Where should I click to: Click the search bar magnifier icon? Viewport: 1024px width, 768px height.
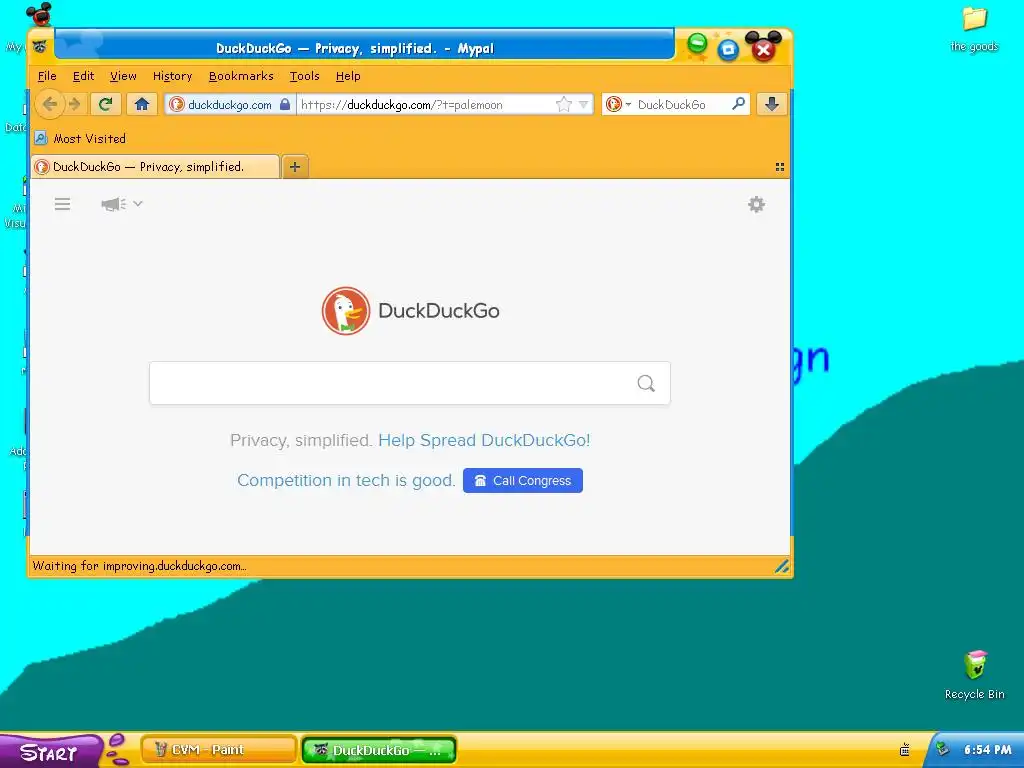point(739,104)
